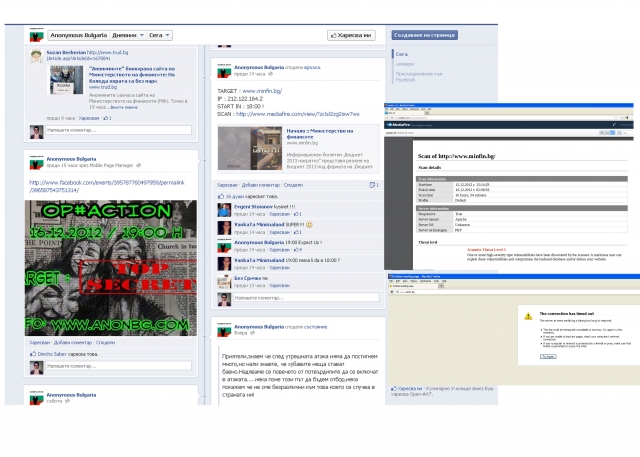Viewport: 640px width, 457px height.
Task: Click the Scan of http://www.minfin.bg/ heading
Action: [456, 156]
